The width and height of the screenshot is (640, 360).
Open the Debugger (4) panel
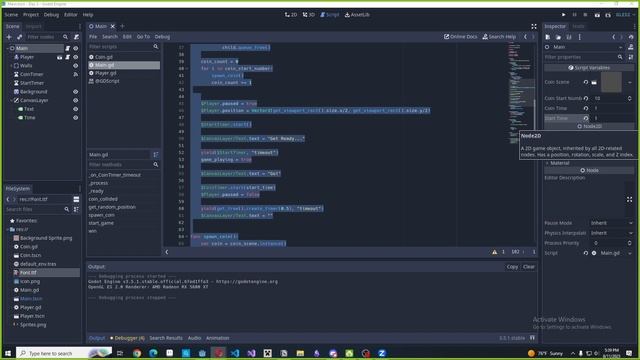tap(127, 338)
